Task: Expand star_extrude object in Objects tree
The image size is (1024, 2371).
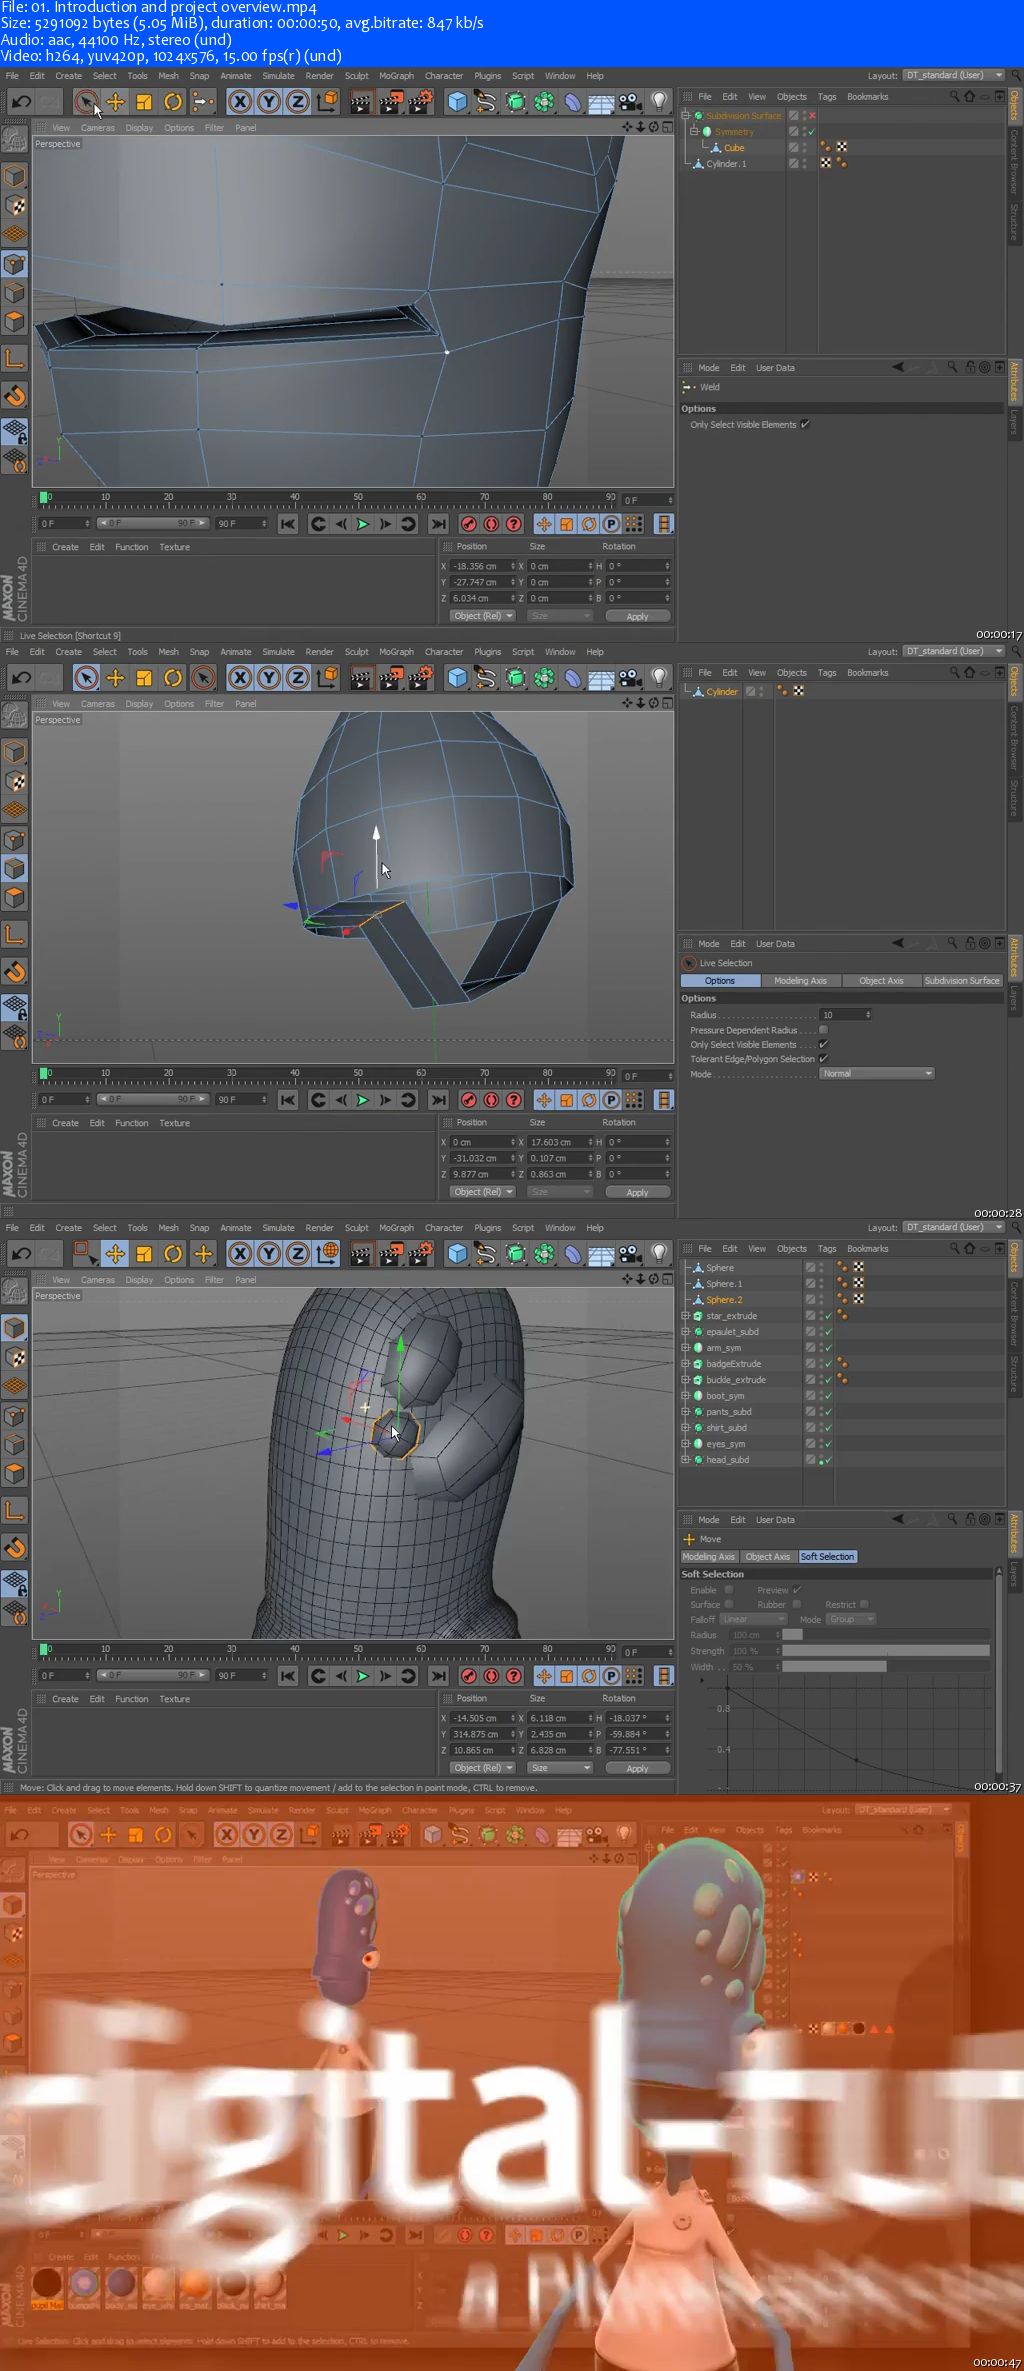Action: (686, 1316)
